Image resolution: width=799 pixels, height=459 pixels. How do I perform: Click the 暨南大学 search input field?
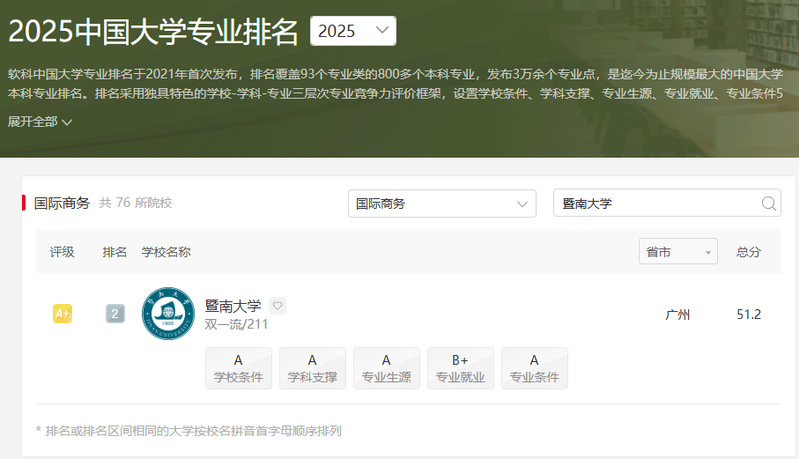[655, 204]
